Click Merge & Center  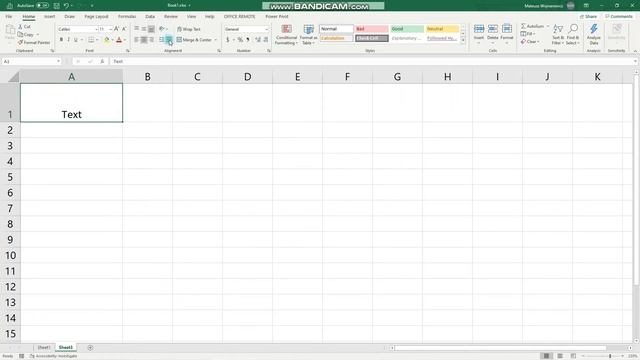194,40
